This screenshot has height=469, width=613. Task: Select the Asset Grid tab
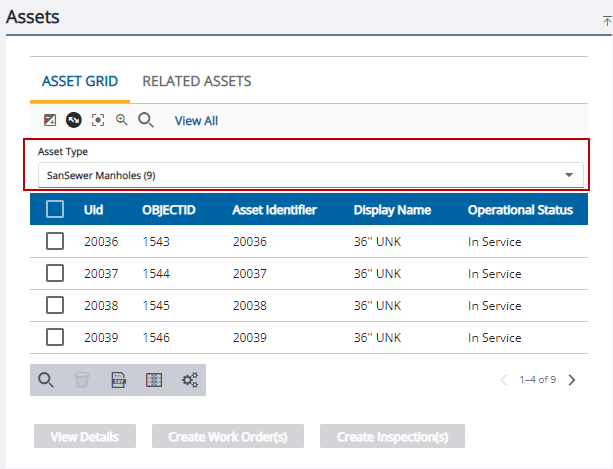tap(80, 81)
